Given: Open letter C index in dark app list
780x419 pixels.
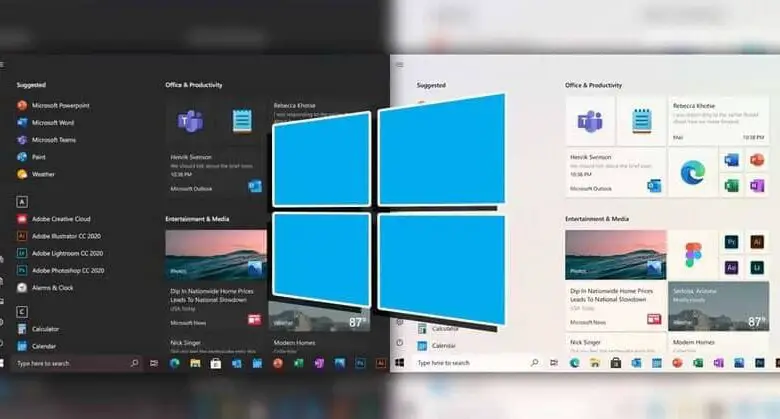Looking at the screenshot, I should [x=22, y=312].
